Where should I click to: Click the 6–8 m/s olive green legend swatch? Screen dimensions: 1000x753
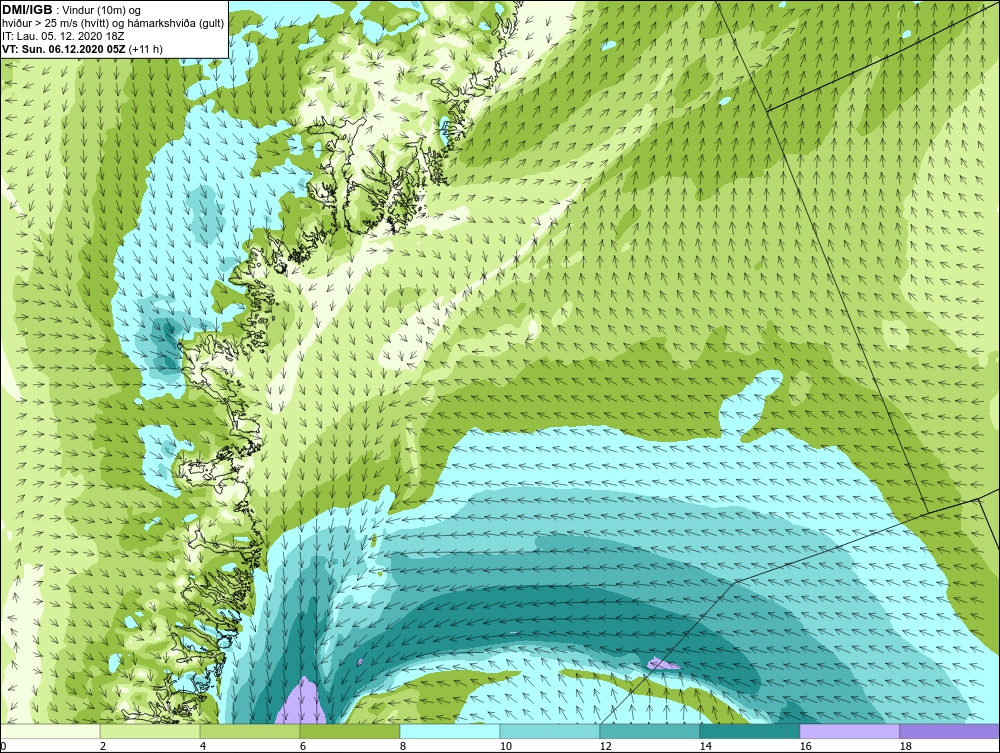tap(350, 731)
